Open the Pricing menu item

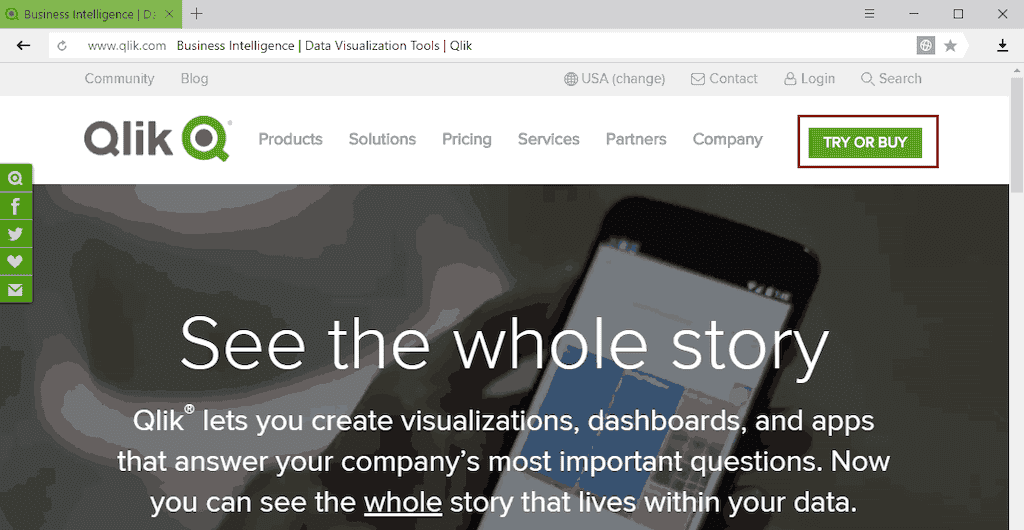[x=467, y=140]
